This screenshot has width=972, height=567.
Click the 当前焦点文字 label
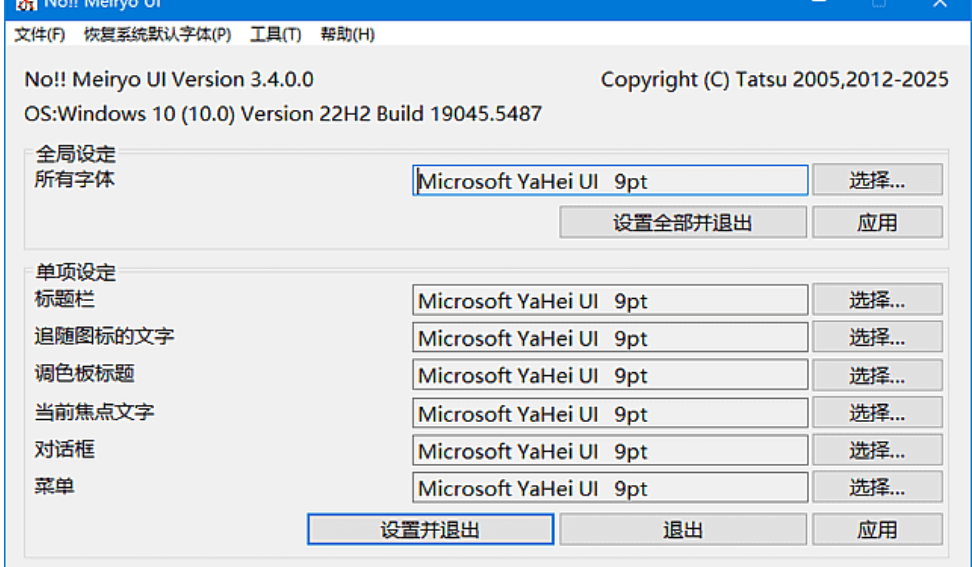click(x=94, y=411)
